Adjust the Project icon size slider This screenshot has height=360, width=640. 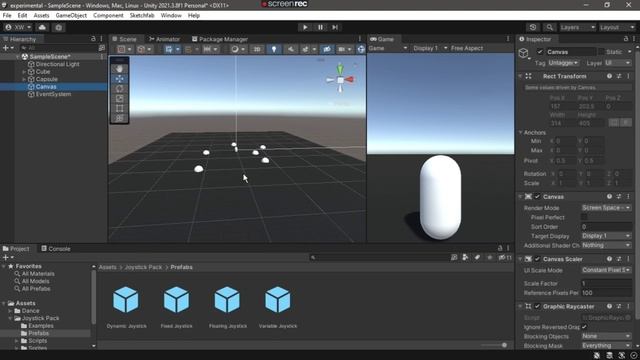(494, 345)
